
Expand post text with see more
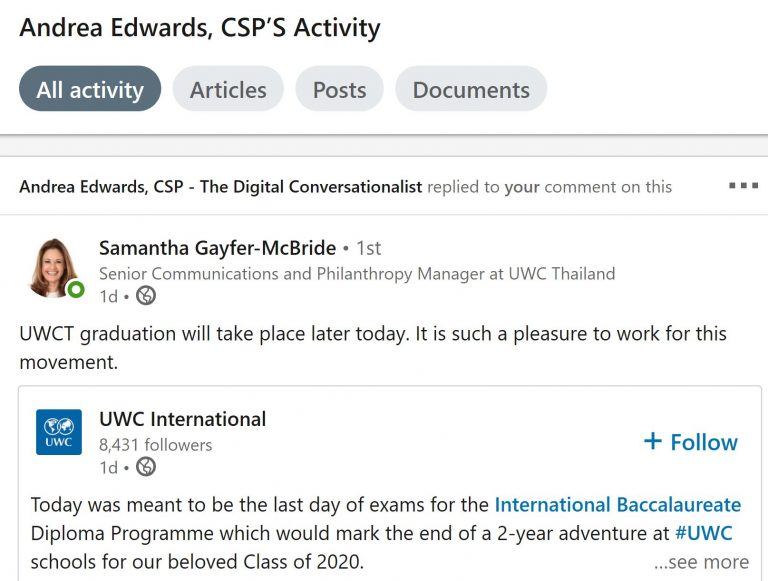coord(701,562)
